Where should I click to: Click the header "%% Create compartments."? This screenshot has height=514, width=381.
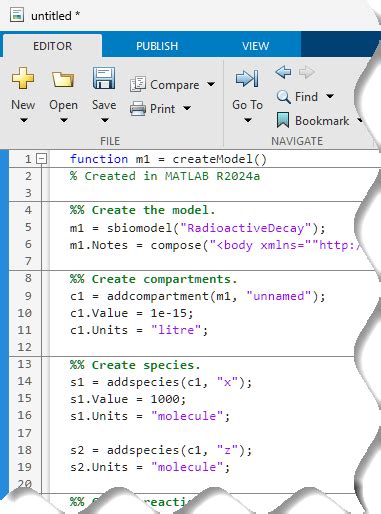(x=154, y=279)
